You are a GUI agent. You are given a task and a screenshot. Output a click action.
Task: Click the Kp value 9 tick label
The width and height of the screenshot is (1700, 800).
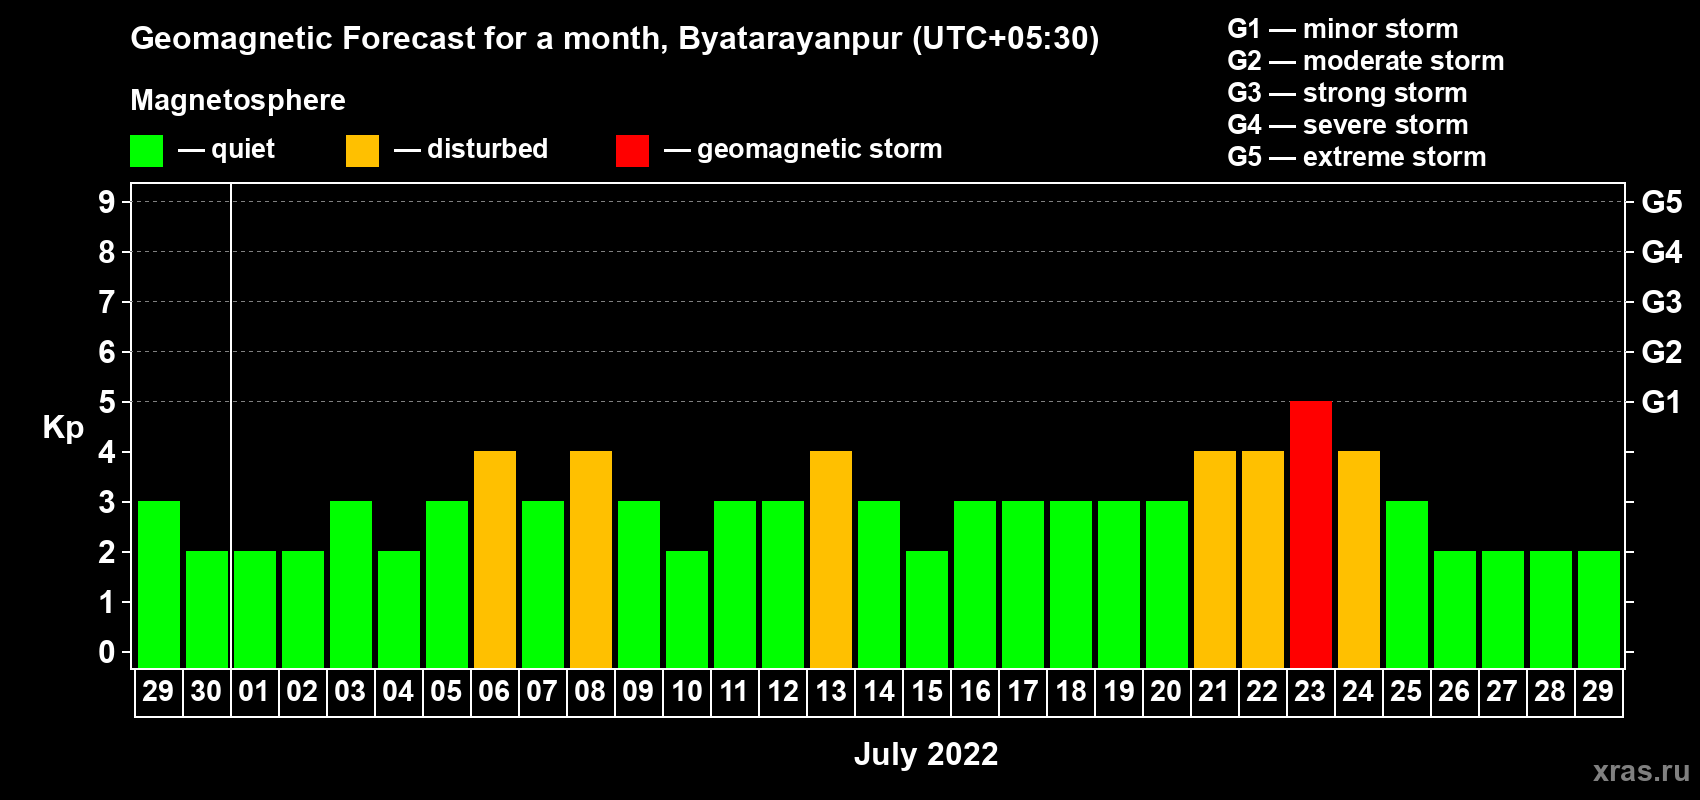(107, 202)
